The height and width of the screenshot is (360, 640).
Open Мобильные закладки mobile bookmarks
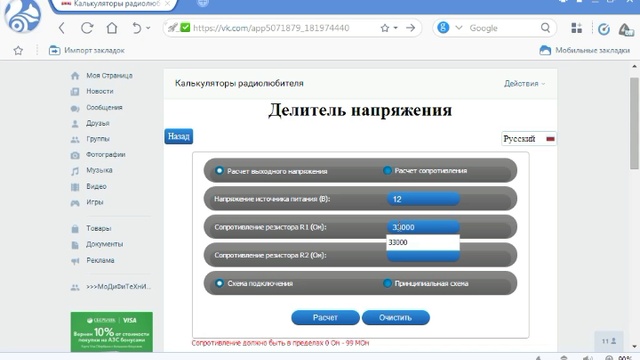click(584, 51)
